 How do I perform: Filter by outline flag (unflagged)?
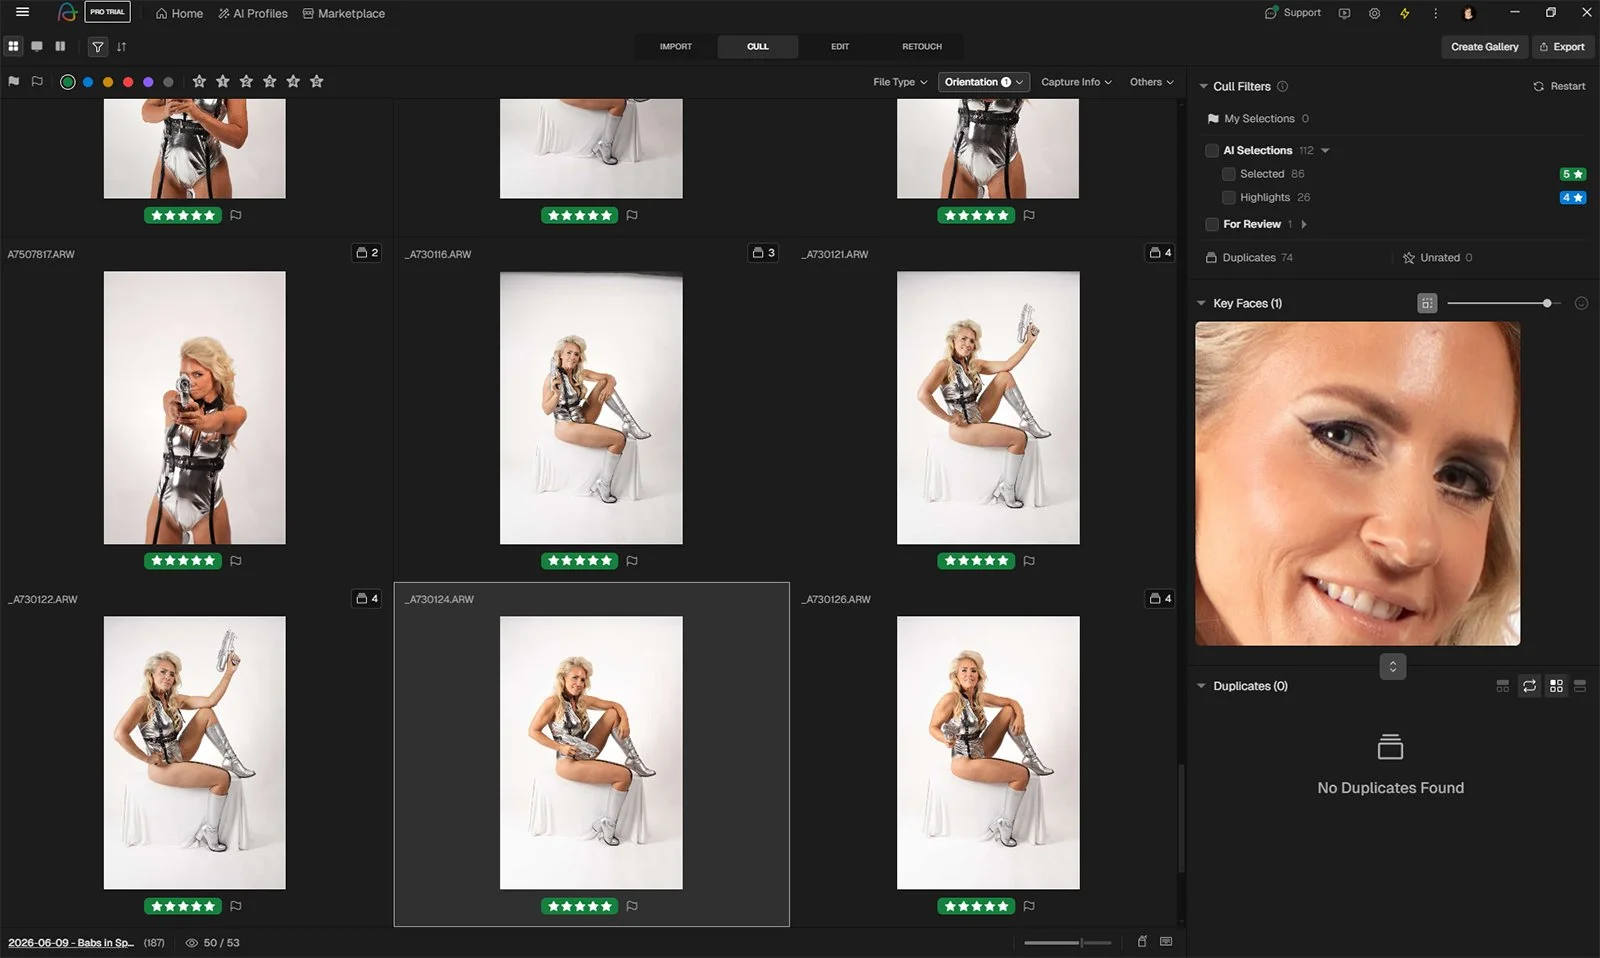click(x=37, y=82)
